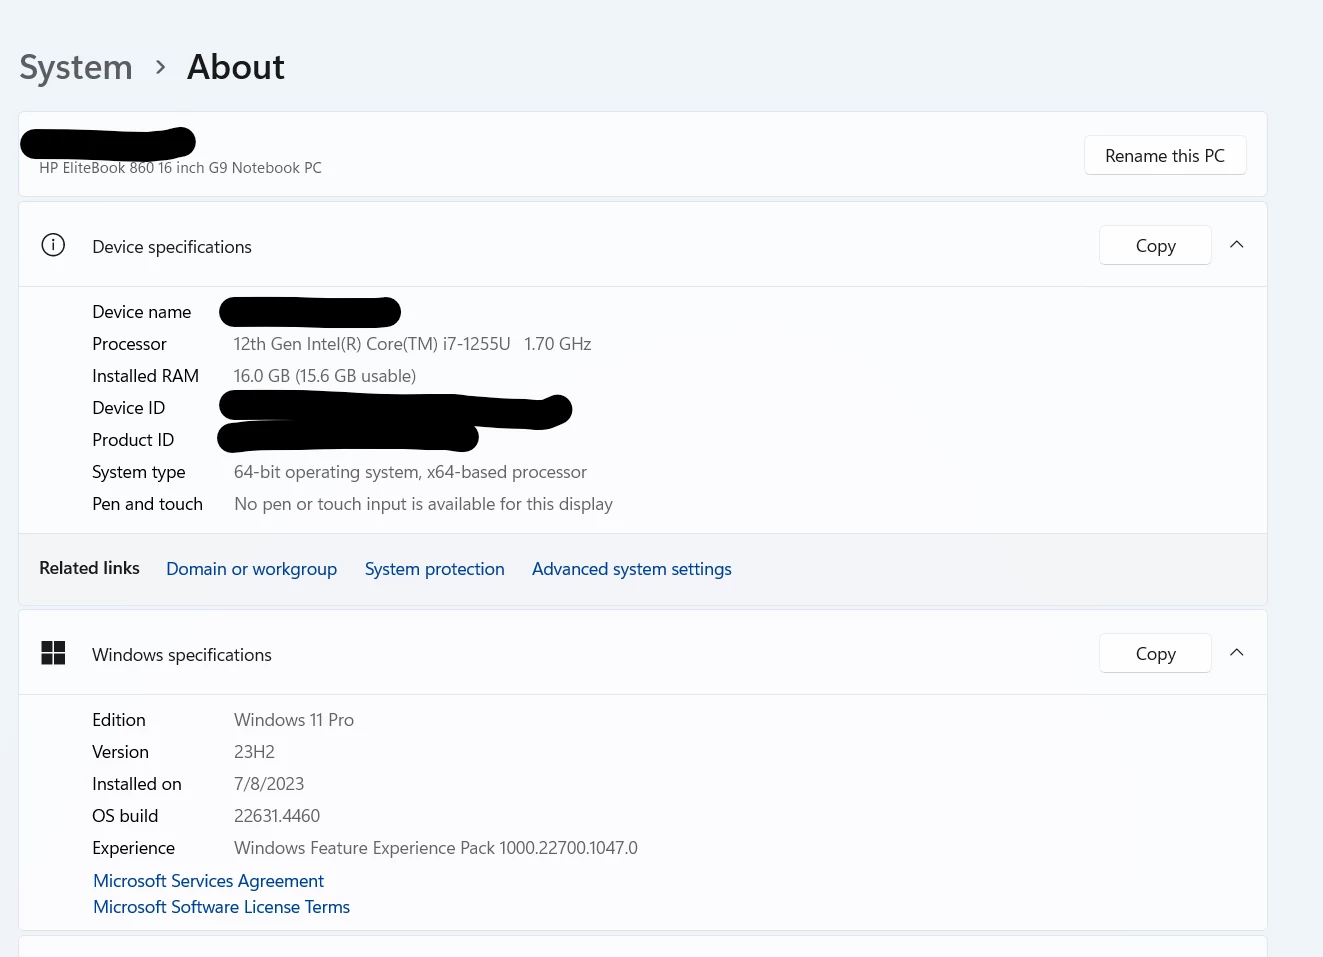This screenshot has height=957, width=1323.
Task: Click the Processor label
Action: point(129,344)
